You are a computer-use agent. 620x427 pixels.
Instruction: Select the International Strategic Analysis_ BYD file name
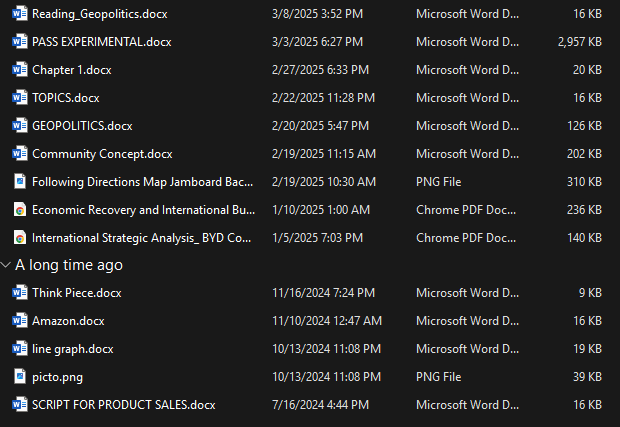pos(142,238)
